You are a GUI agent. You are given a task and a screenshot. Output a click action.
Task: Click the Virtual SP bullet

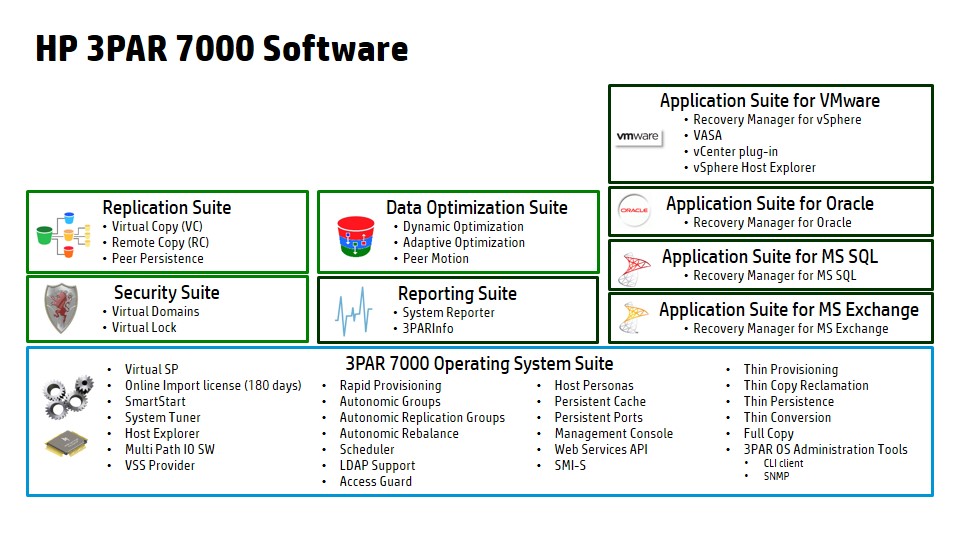pos(151,369)
